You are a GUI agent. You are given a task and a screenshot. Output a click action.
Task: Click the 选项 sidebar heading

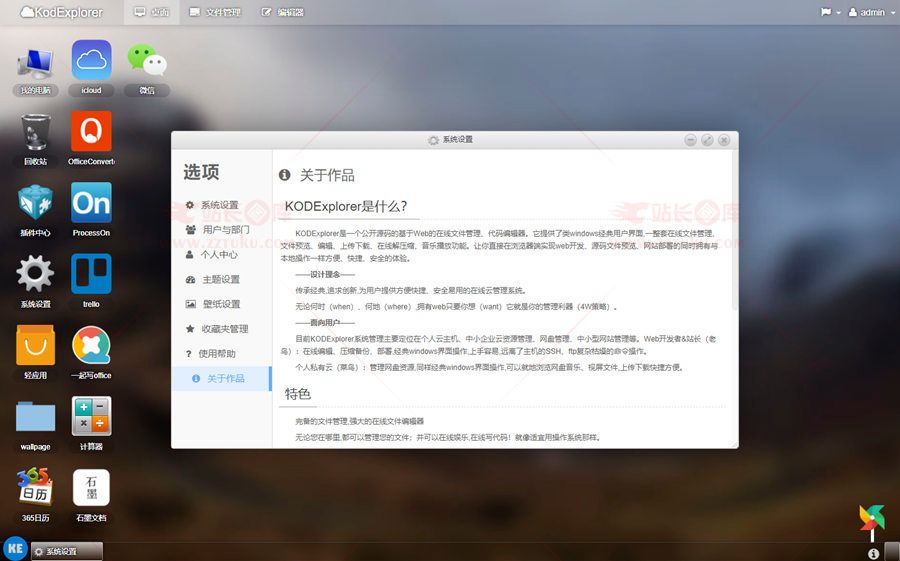click(201, 172)
